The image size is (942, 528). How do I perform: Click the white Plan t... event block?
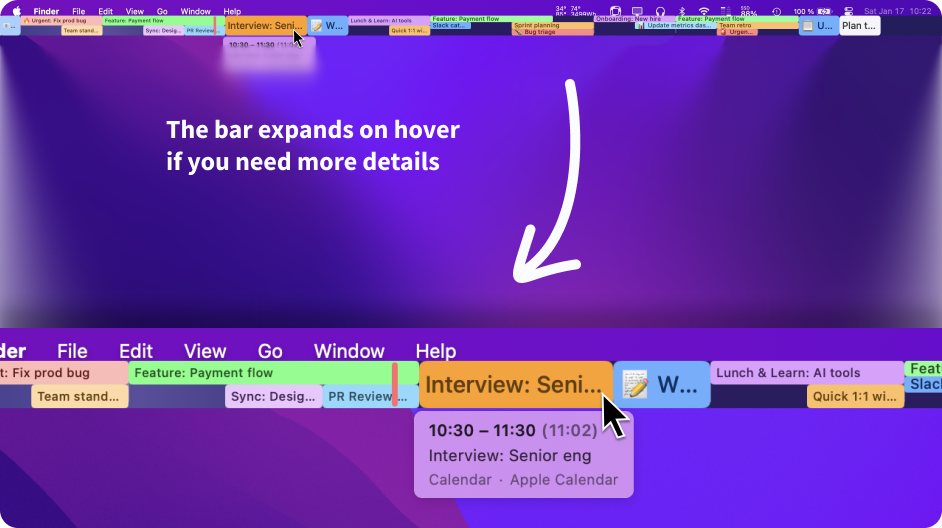click(x=858, y=26)
